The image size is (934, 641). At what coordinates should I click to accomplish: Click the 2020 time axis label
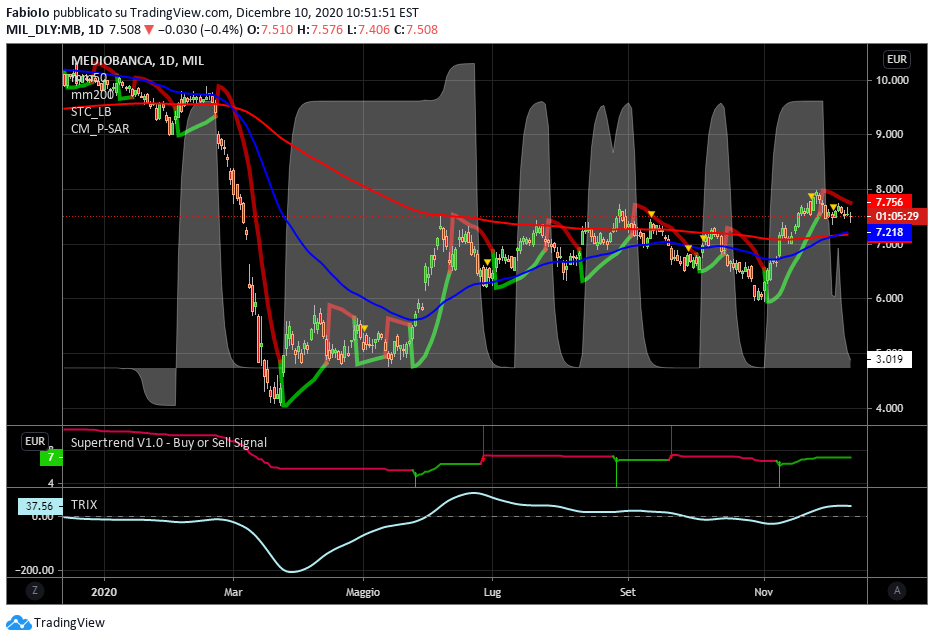(104, 592)
